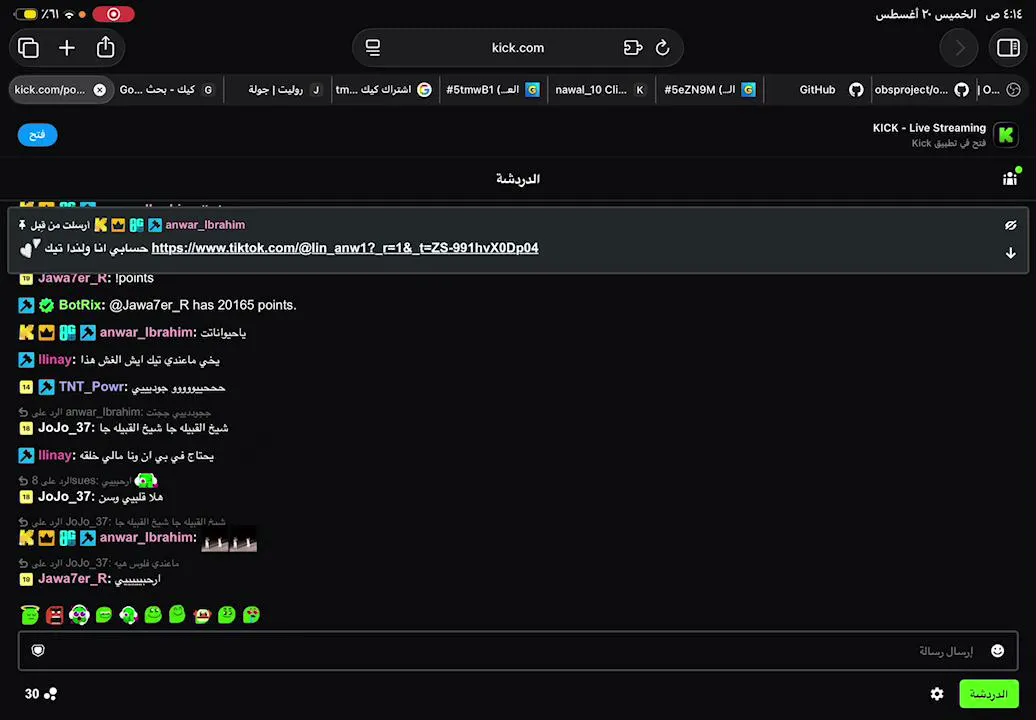
Task: Select the ninth green laughing emote
Action: point(227,615)
